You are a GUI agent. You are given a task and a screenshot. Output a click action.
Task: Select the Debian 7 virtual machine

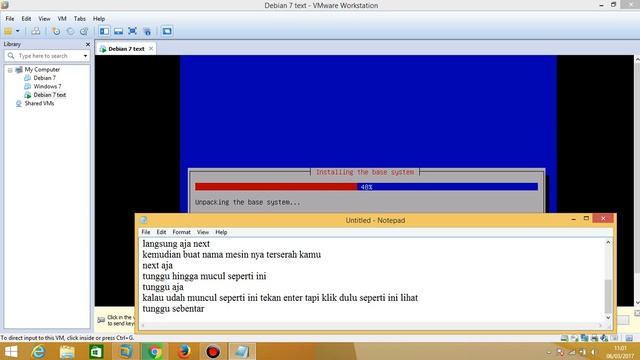[x=44, y=78]
